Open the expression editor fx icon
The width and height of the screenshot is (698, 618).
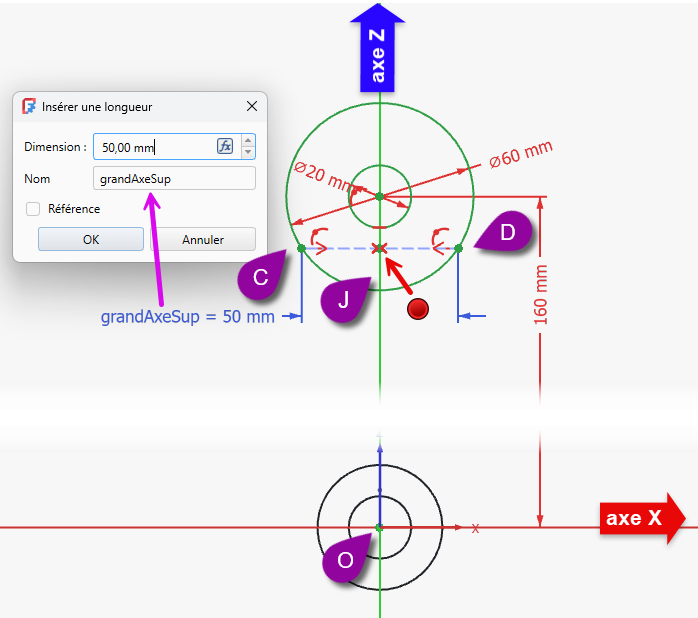pyautogui.click(x=225, y=146)
